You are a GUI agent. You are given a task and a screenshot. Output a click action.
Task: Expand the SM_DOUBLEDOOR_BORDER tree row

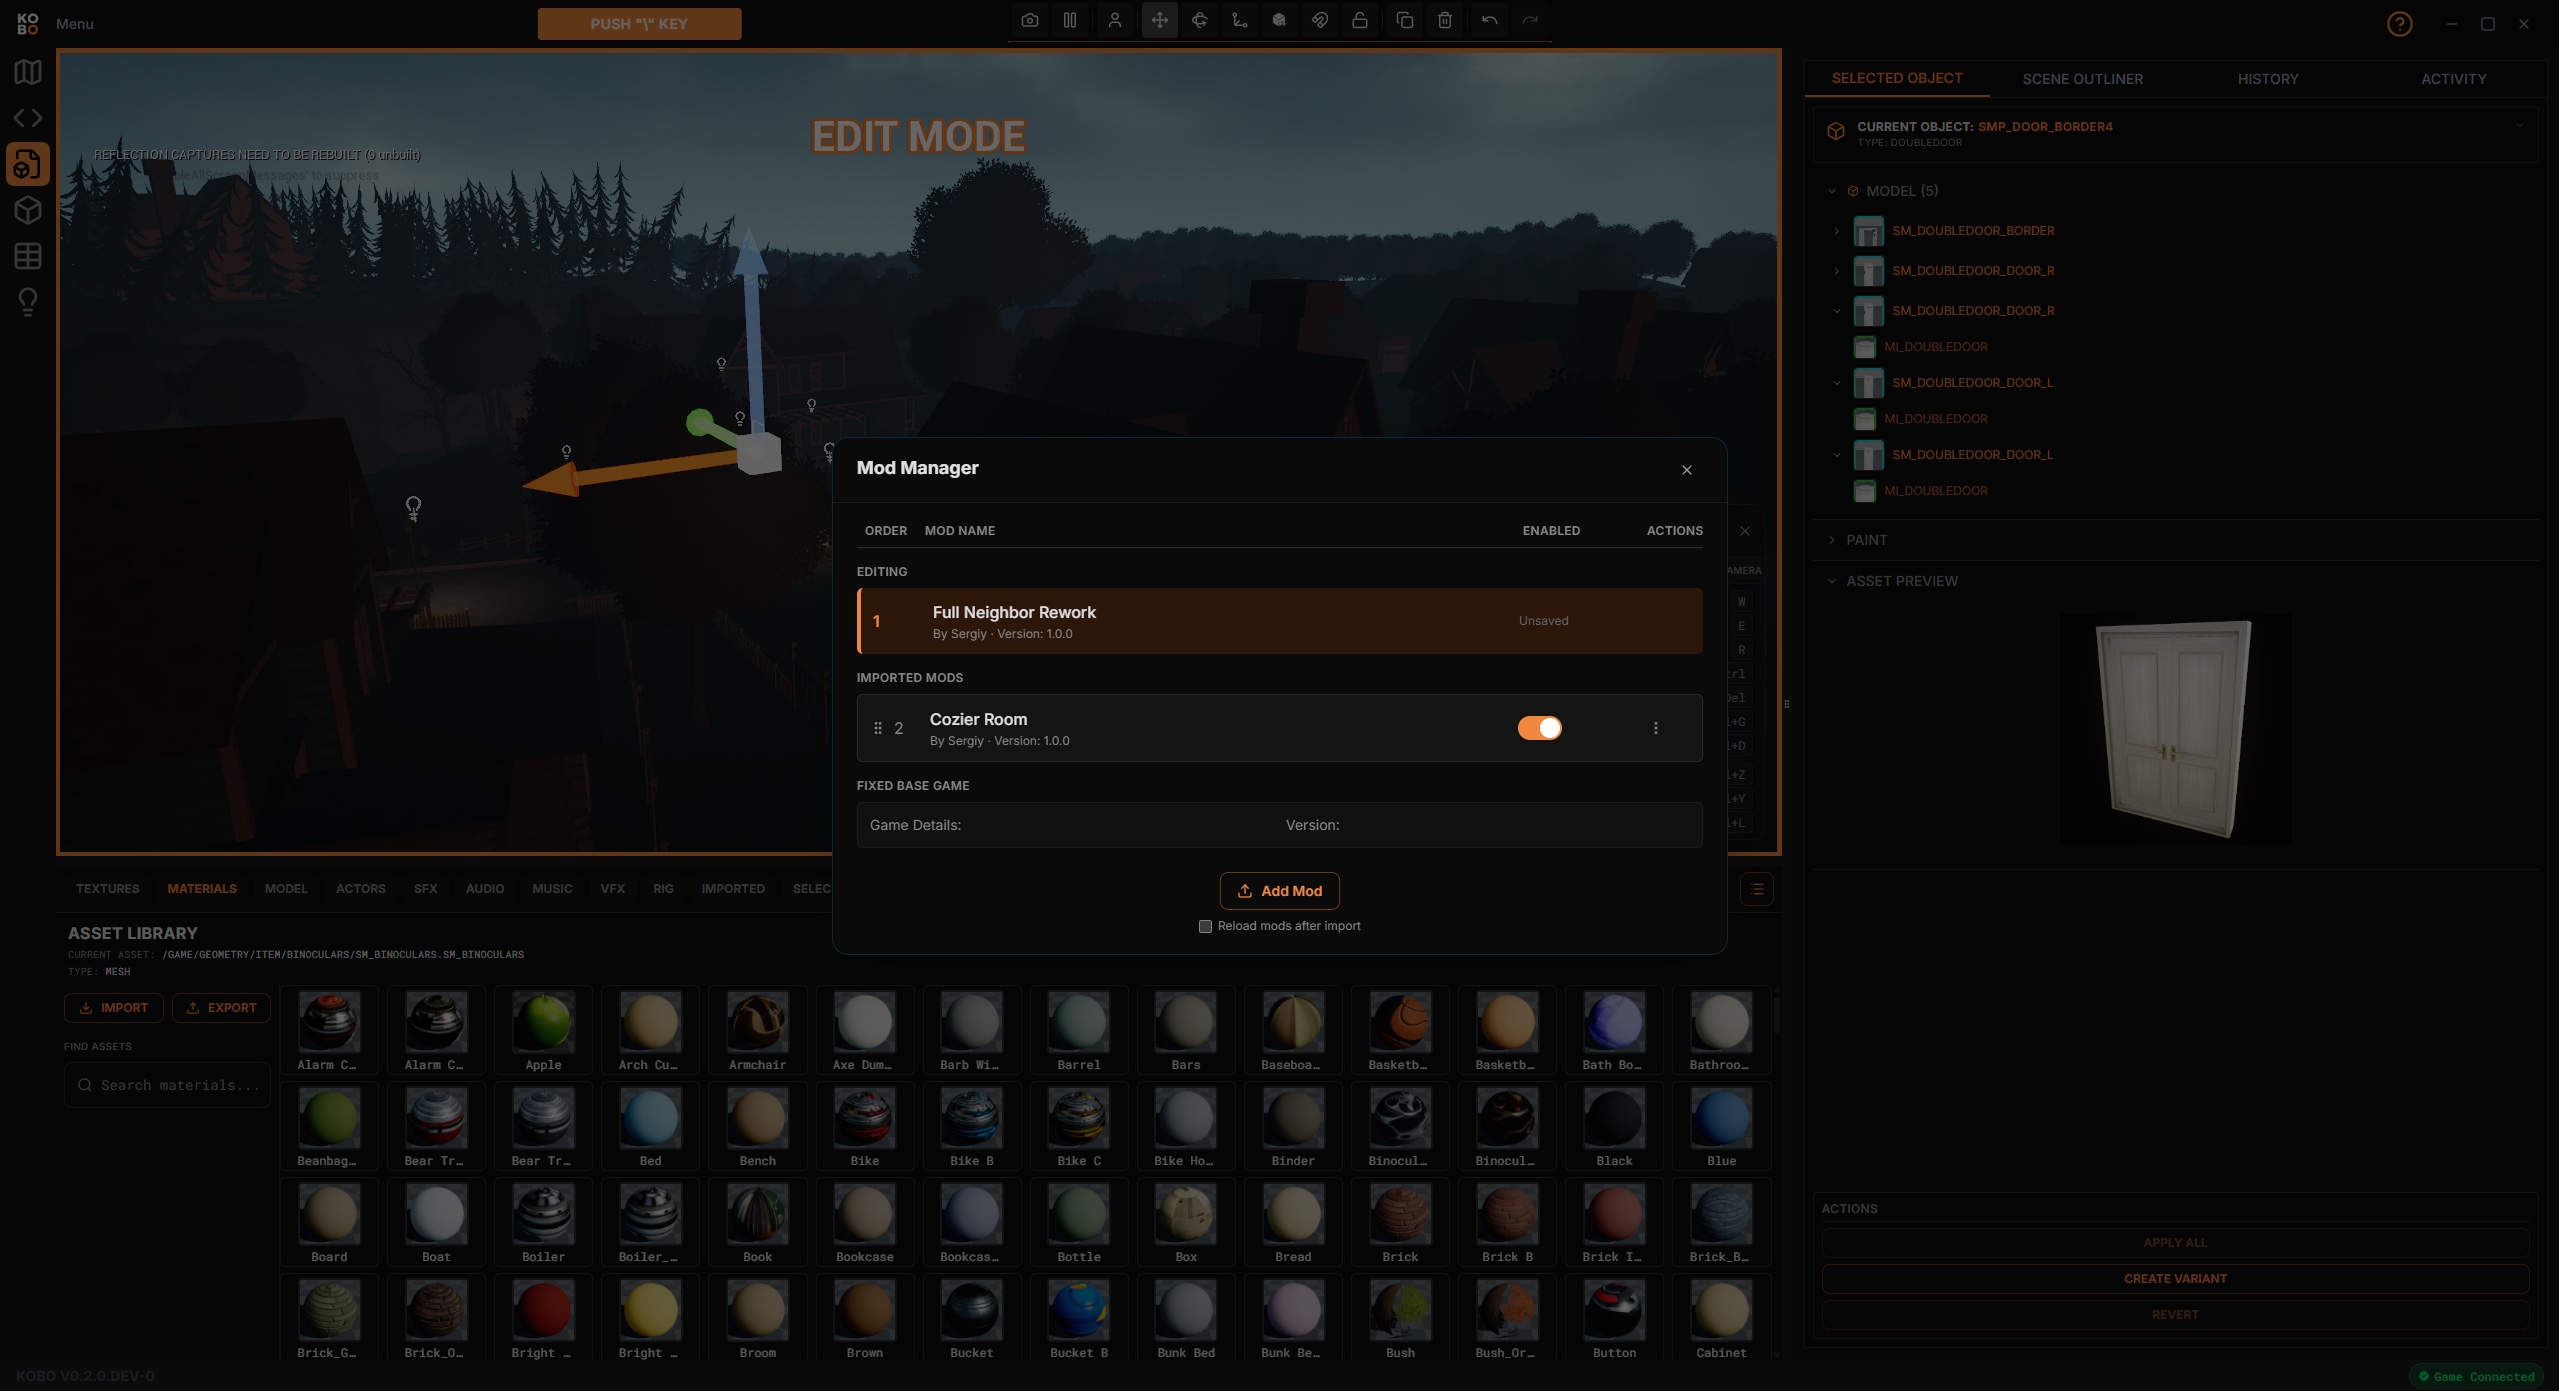[x=1837, y=231]
